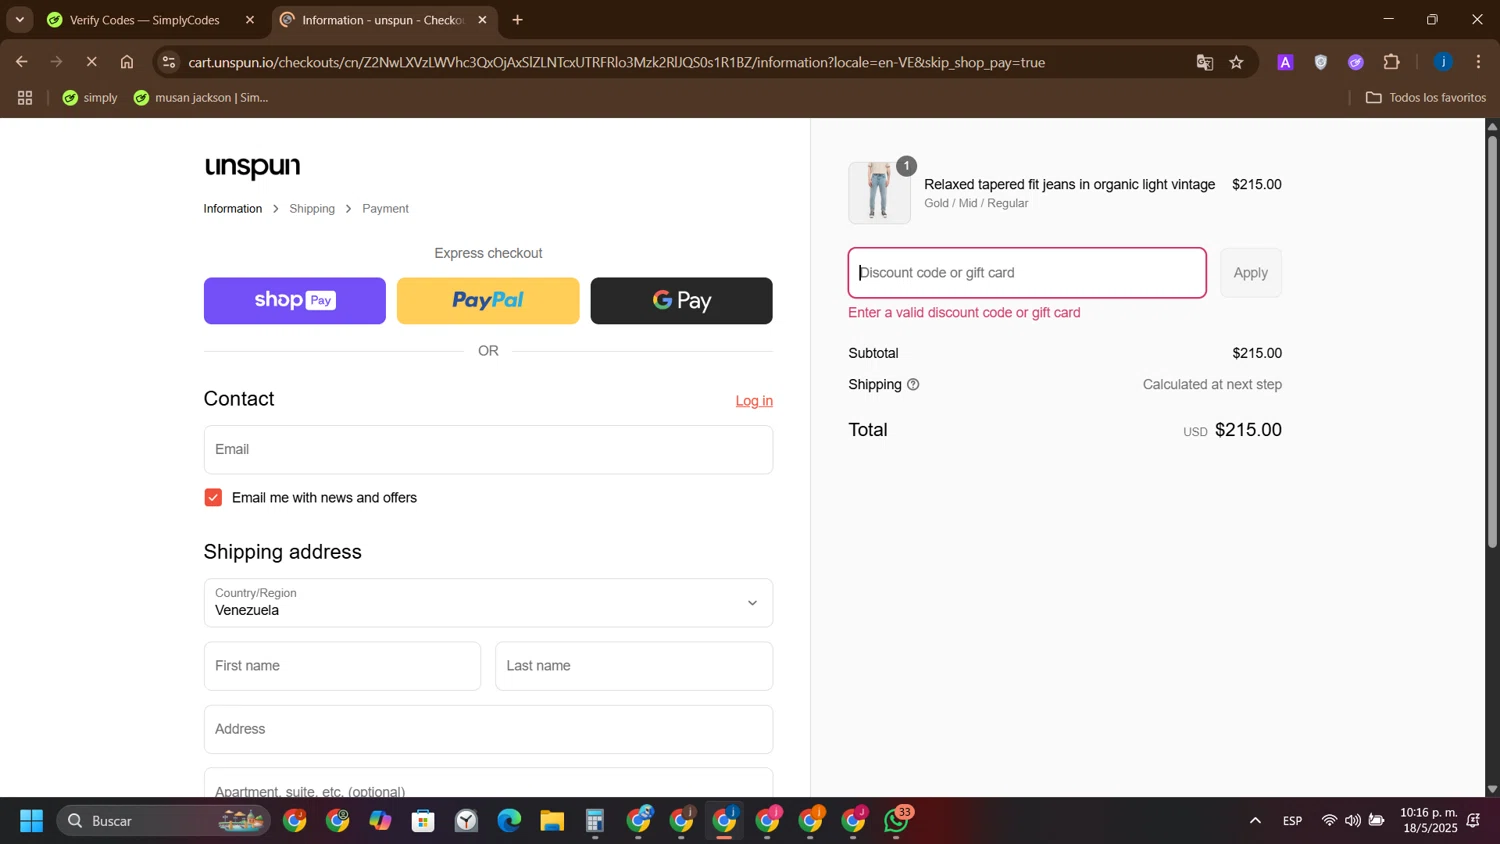1500x844 pixels.
Task: Open WhatsApp from the taskbar
Action: [897, 821]
